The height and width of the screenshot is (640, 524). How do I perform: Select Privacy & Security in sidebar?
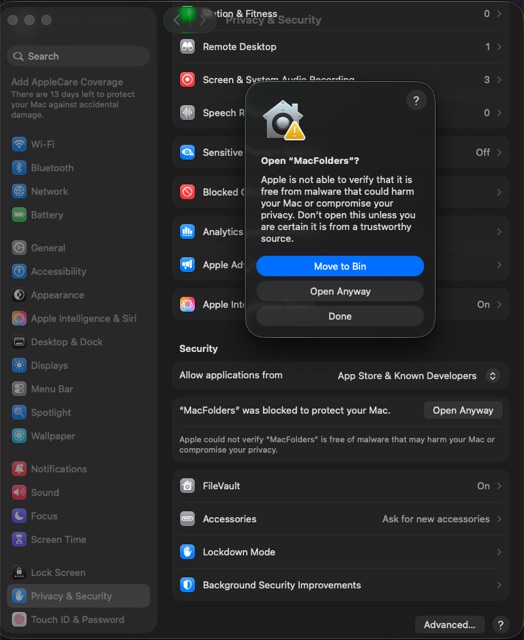78,596
